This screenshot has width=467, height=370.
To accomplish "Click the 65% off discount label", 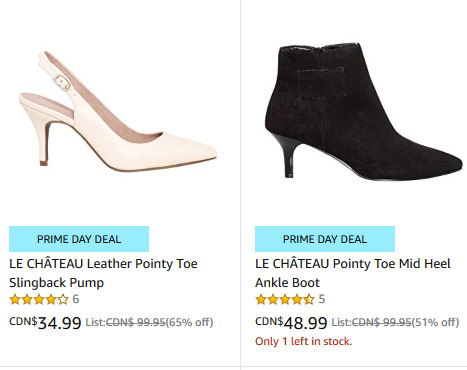I will (x=189, y=322).
